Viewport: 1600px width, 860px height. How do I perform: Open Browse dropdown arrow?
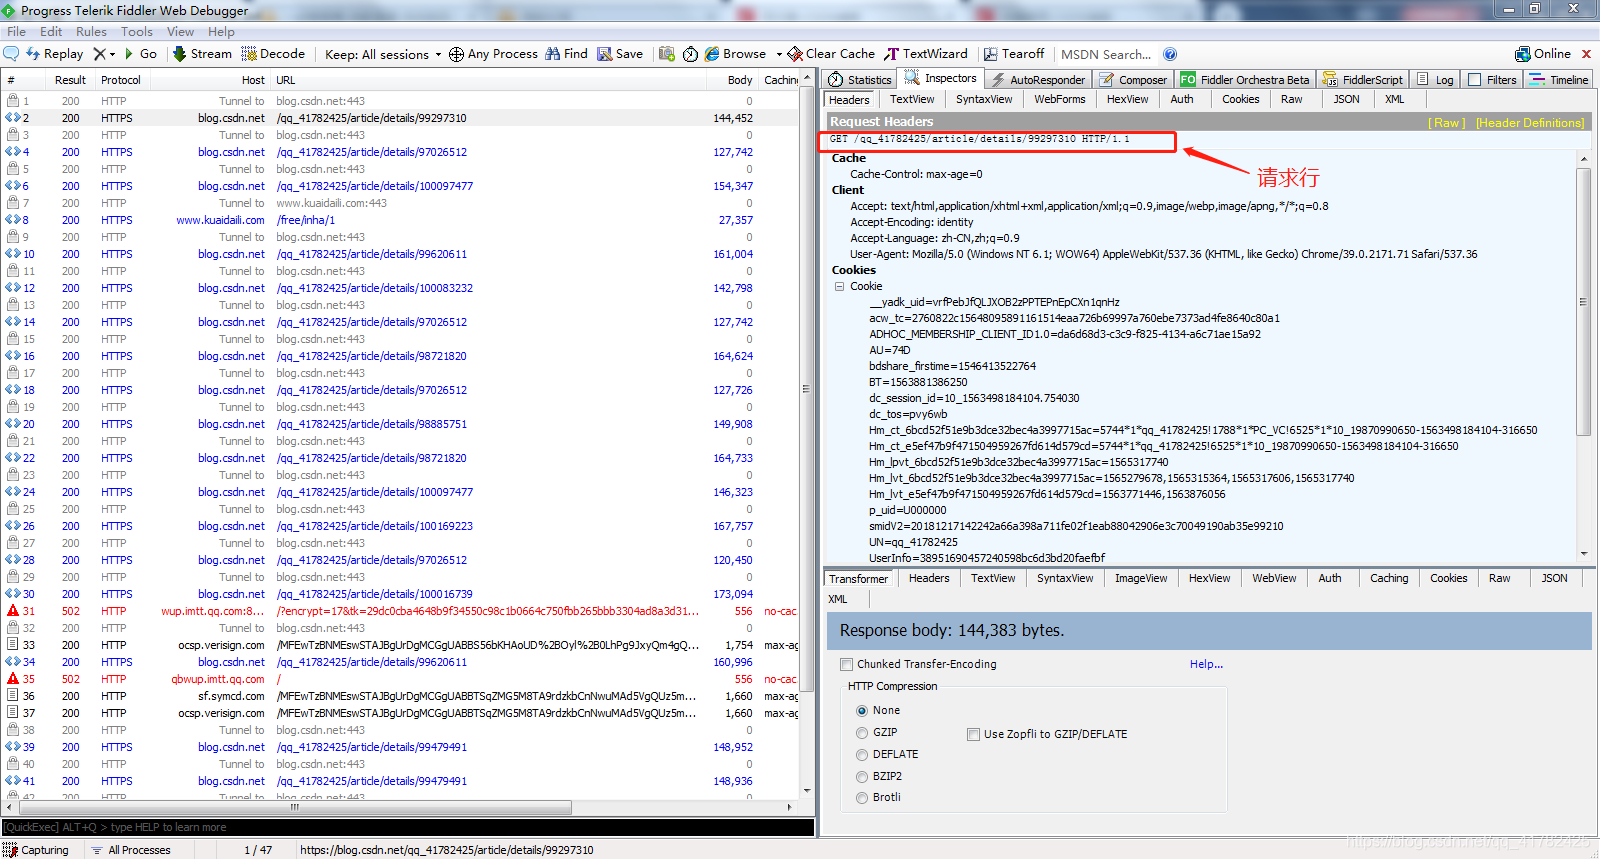click(779, 55)
